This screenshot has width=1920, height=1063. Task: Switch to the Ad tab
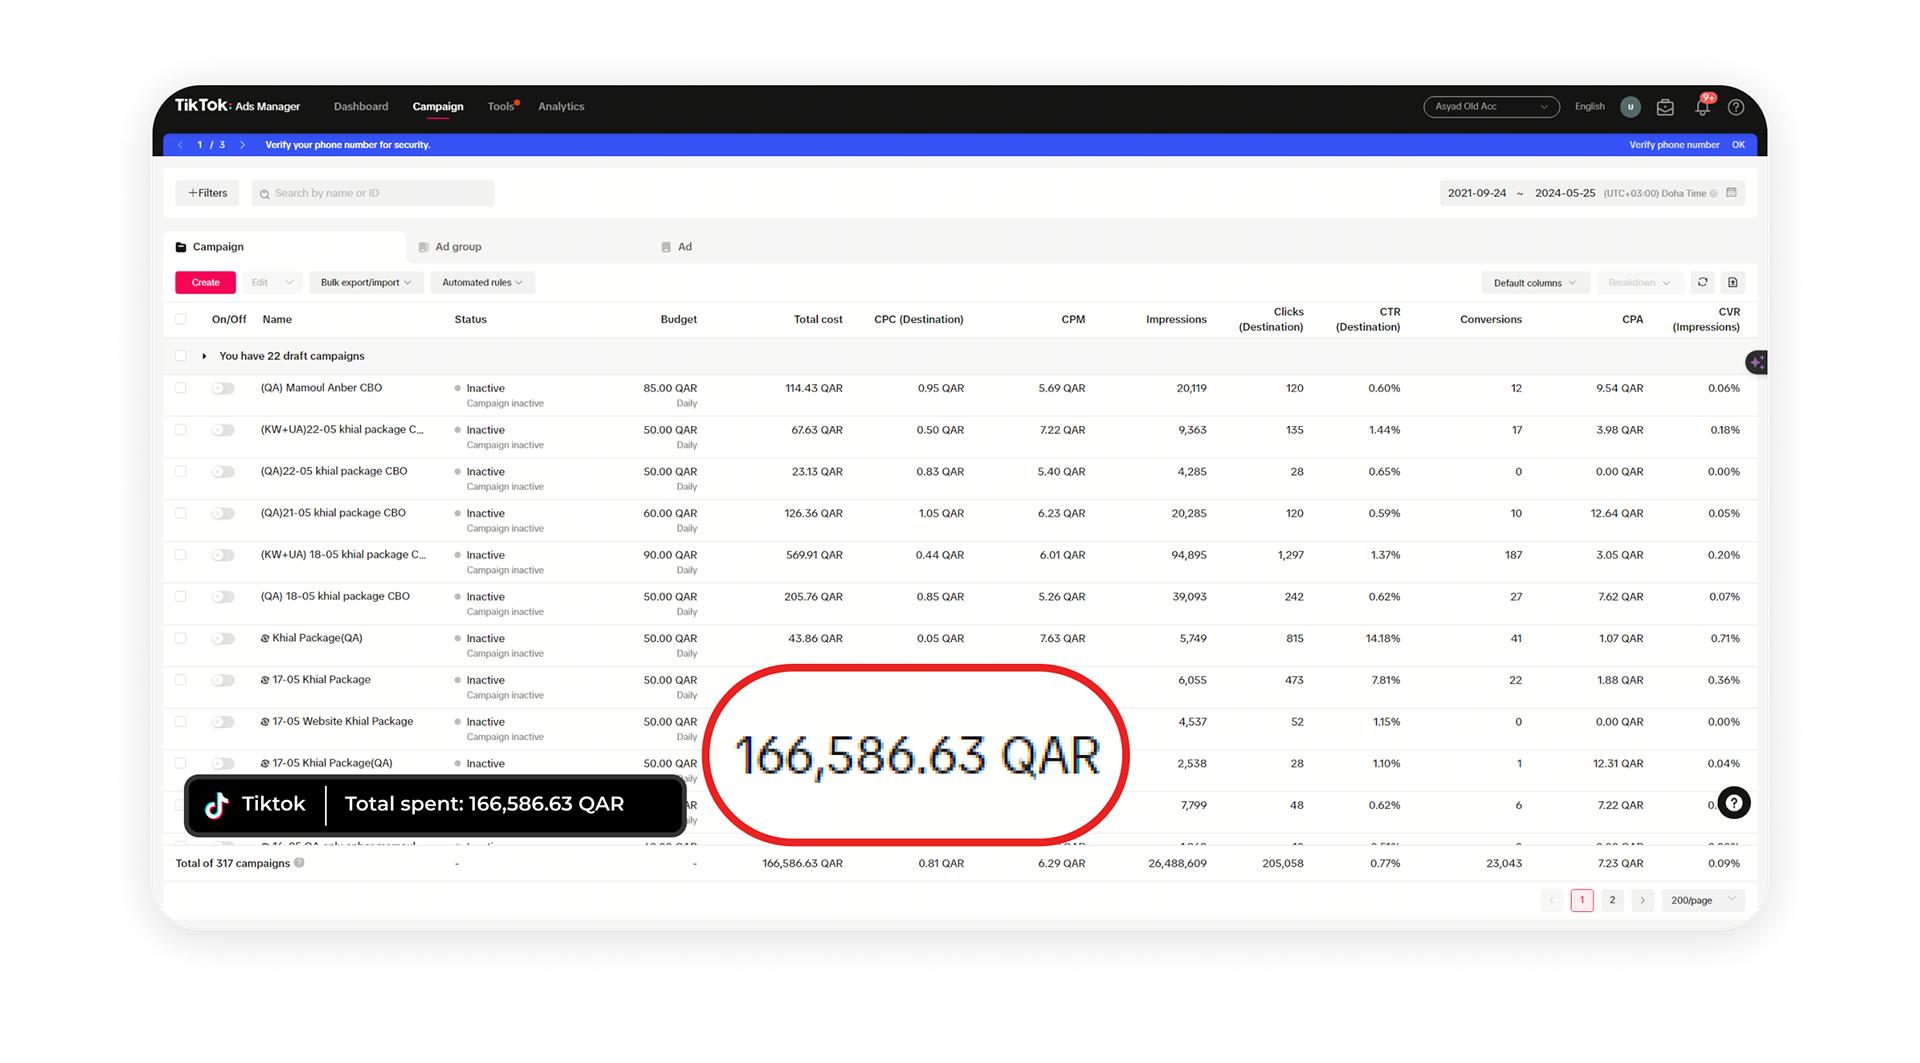click(677, 247)
